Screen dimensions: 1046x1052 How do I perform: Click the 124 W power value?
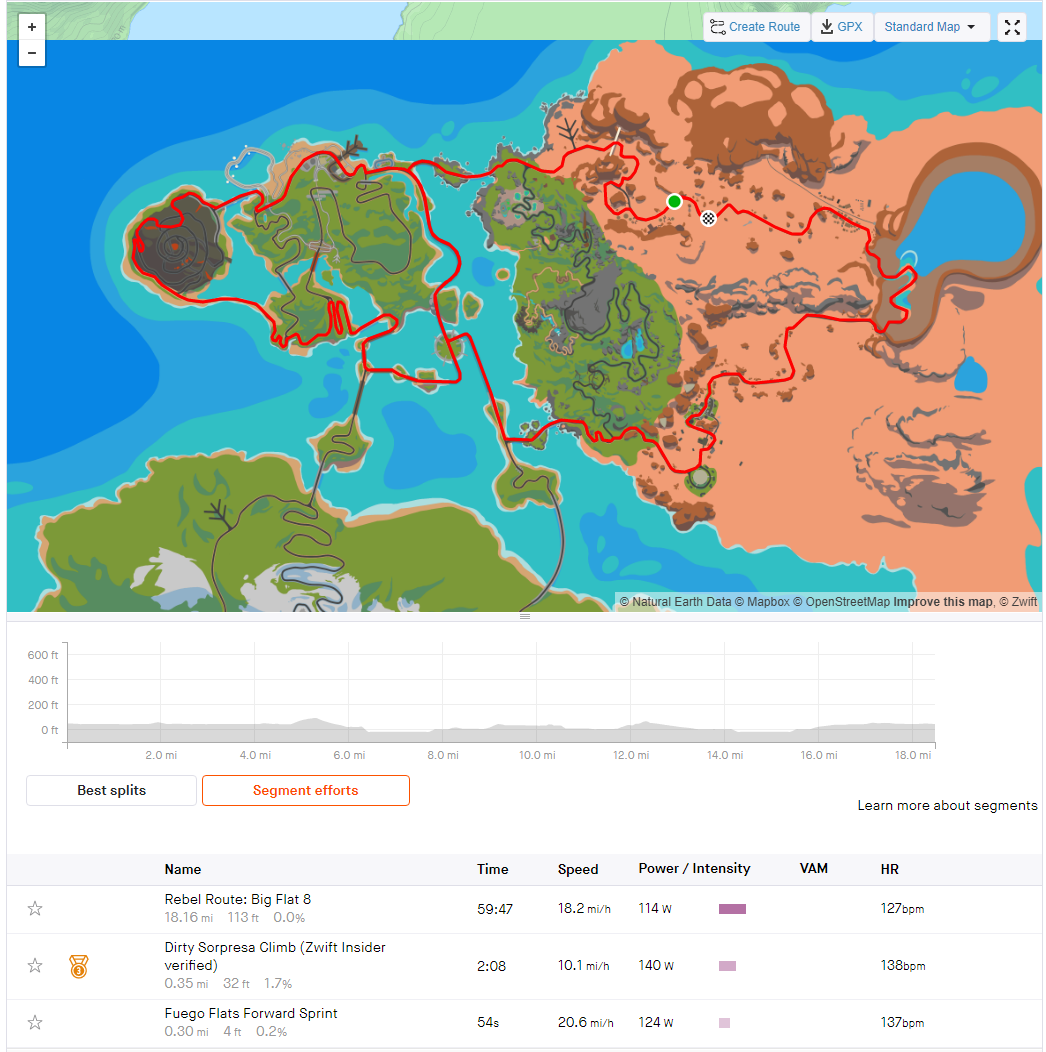[x=656, y=1022]
